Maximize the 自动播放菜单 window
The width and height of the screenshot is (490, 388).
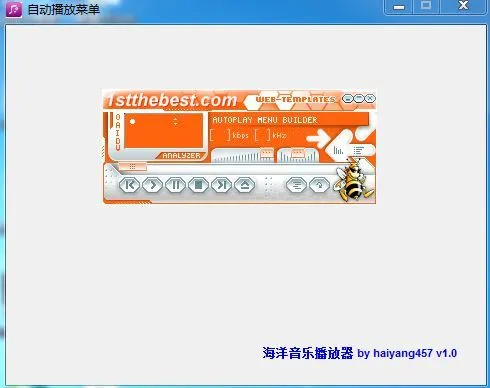pos(426,6)
